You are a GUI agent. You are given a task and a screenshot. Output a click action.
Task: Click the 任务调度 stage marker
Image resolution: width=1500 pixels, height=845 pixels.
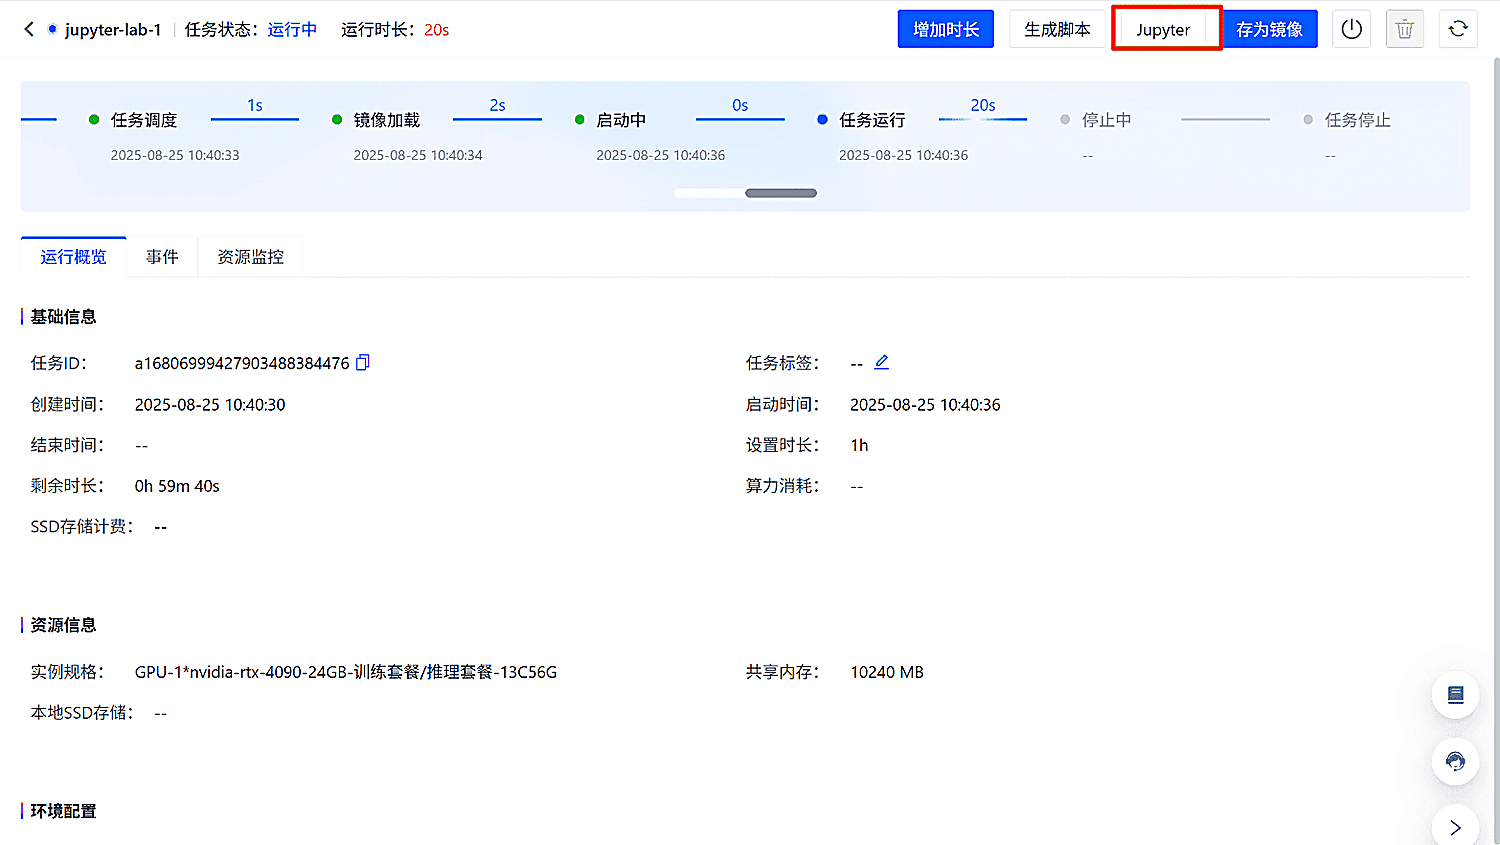pos(94,120)
